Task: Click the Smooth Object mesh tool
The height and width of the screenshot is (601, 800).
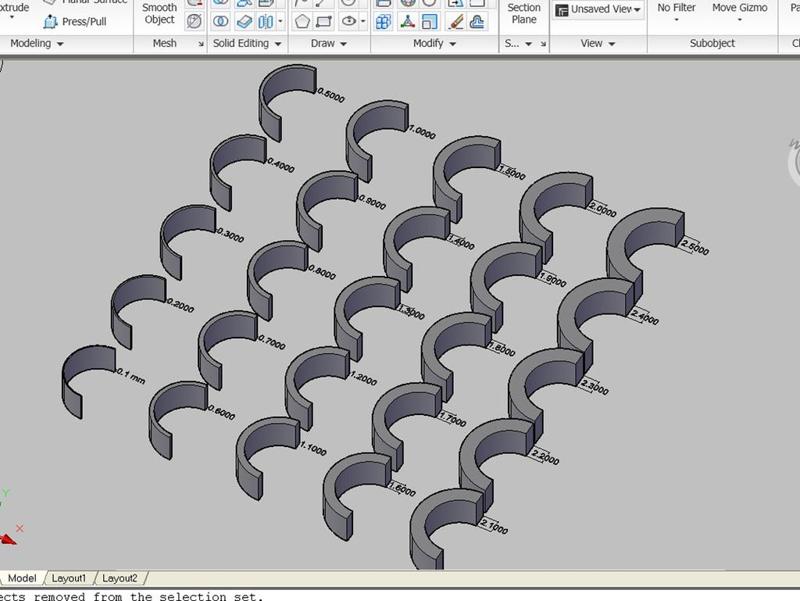Action: click(x=160, y=14)
